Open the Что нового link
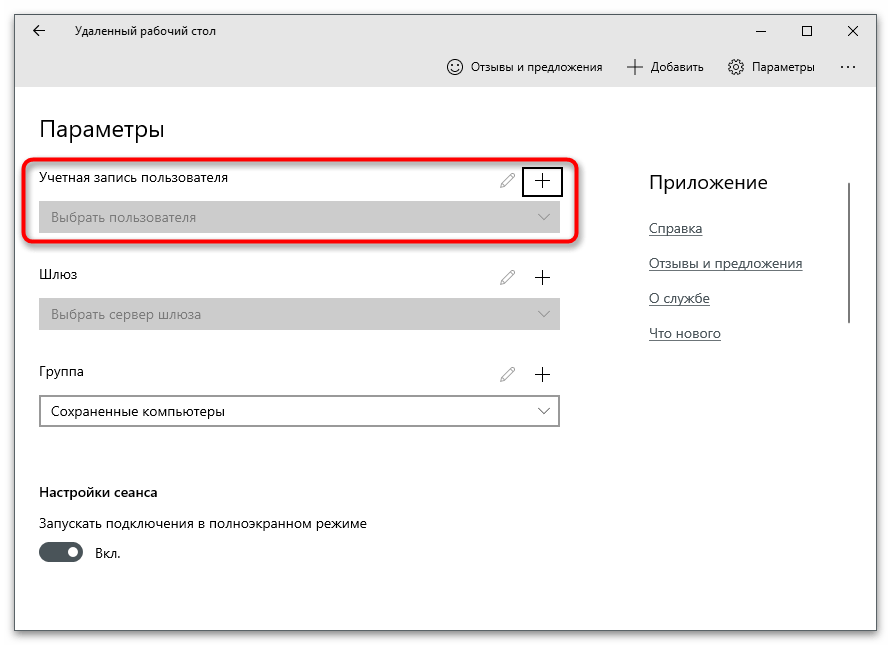The image size is (891, 645). pyautogui.click(x=684, y=334)
